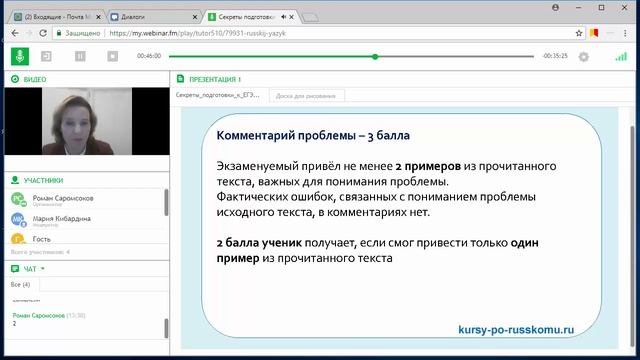This screenshot has height=360, width=640.
Task: Bookmark this page with star icon
Action: [579, 33]
